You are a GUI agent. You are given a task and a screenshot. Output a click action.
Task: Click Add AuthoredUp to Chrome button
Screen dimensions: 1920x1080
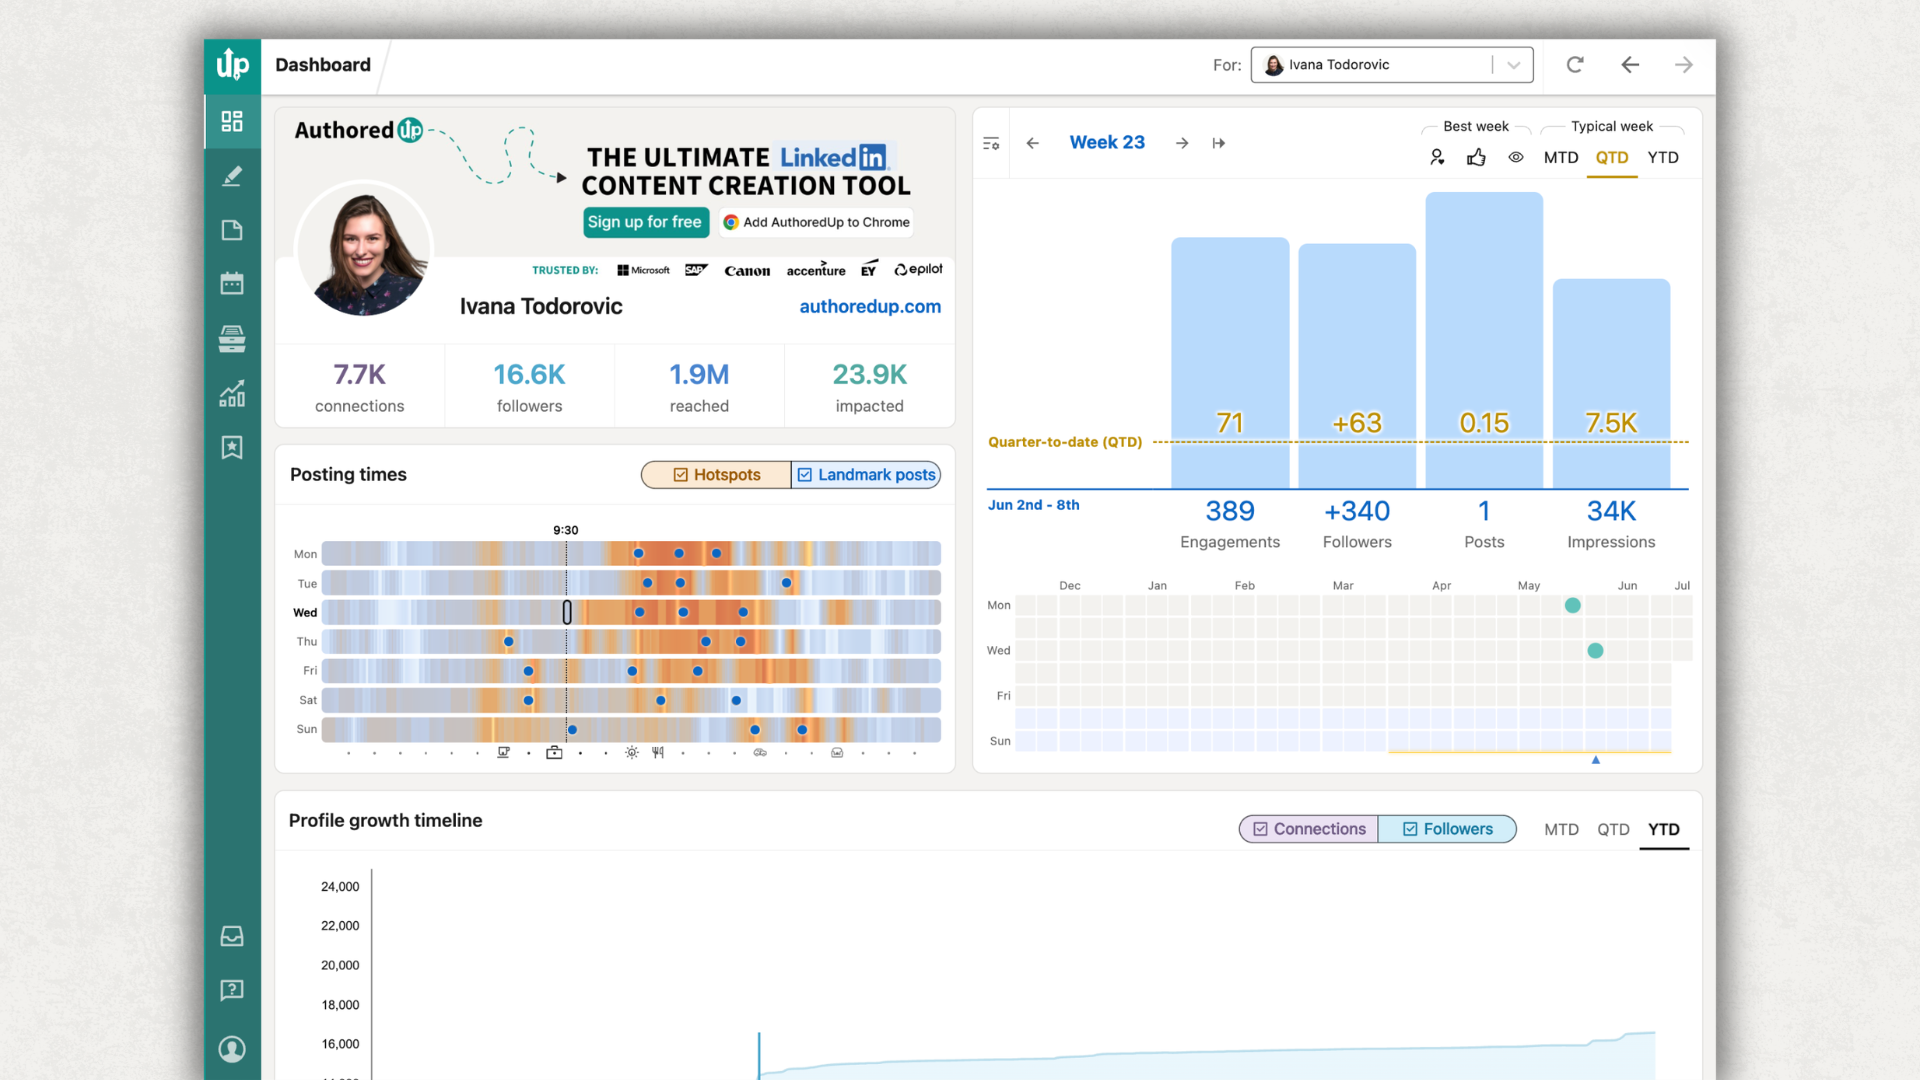pos(816,222)
